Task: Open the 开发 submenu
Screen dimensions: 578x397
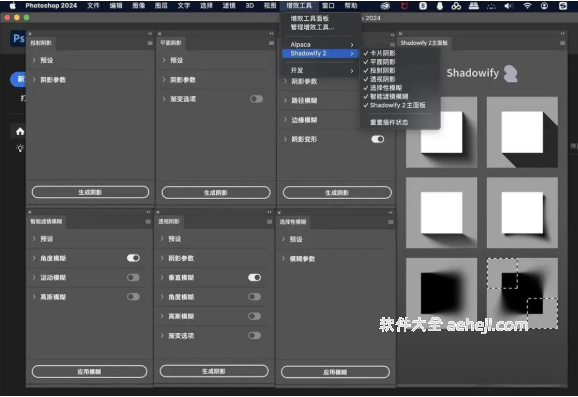Action: click(x=320, y=70)
